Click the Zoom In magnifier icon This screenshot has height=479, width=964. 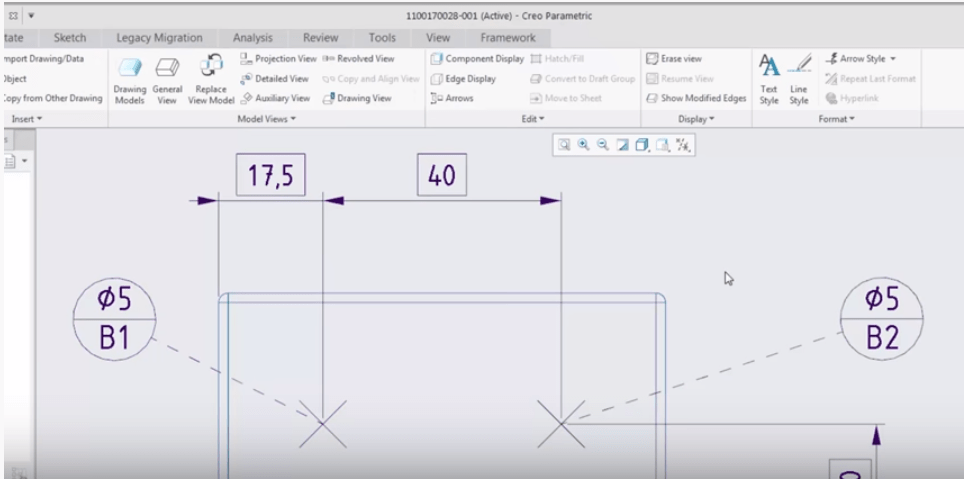pos(583,145)
